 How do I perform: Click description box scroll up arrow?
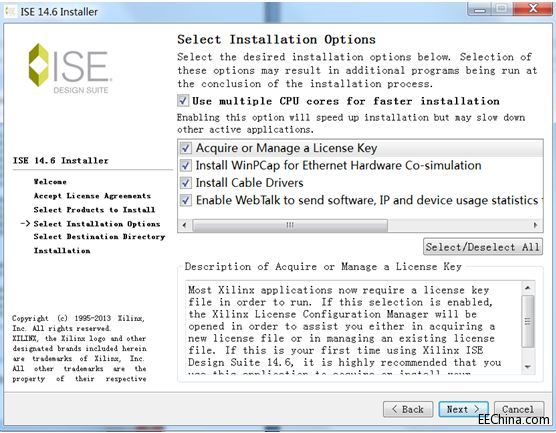point(528,288)
